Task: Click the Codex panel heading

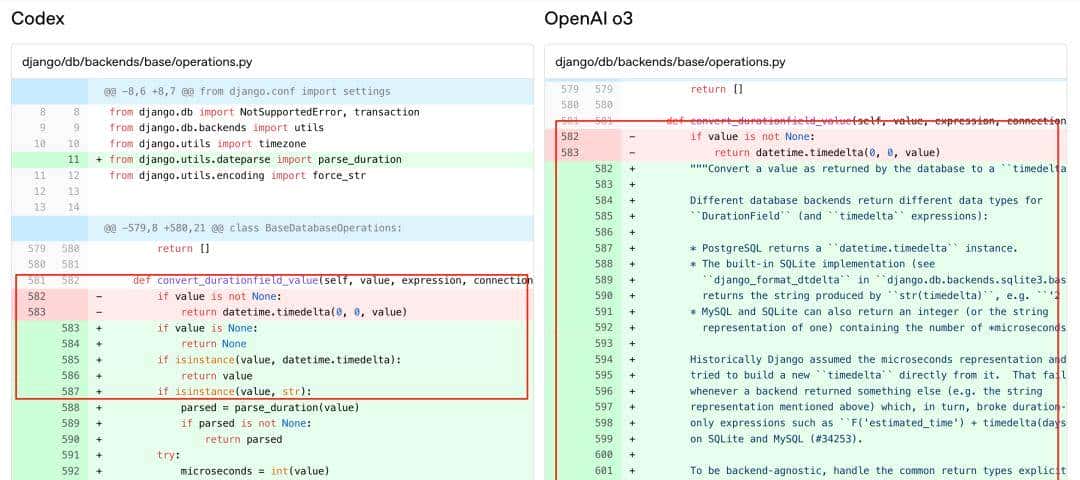Action: (39, 18)
